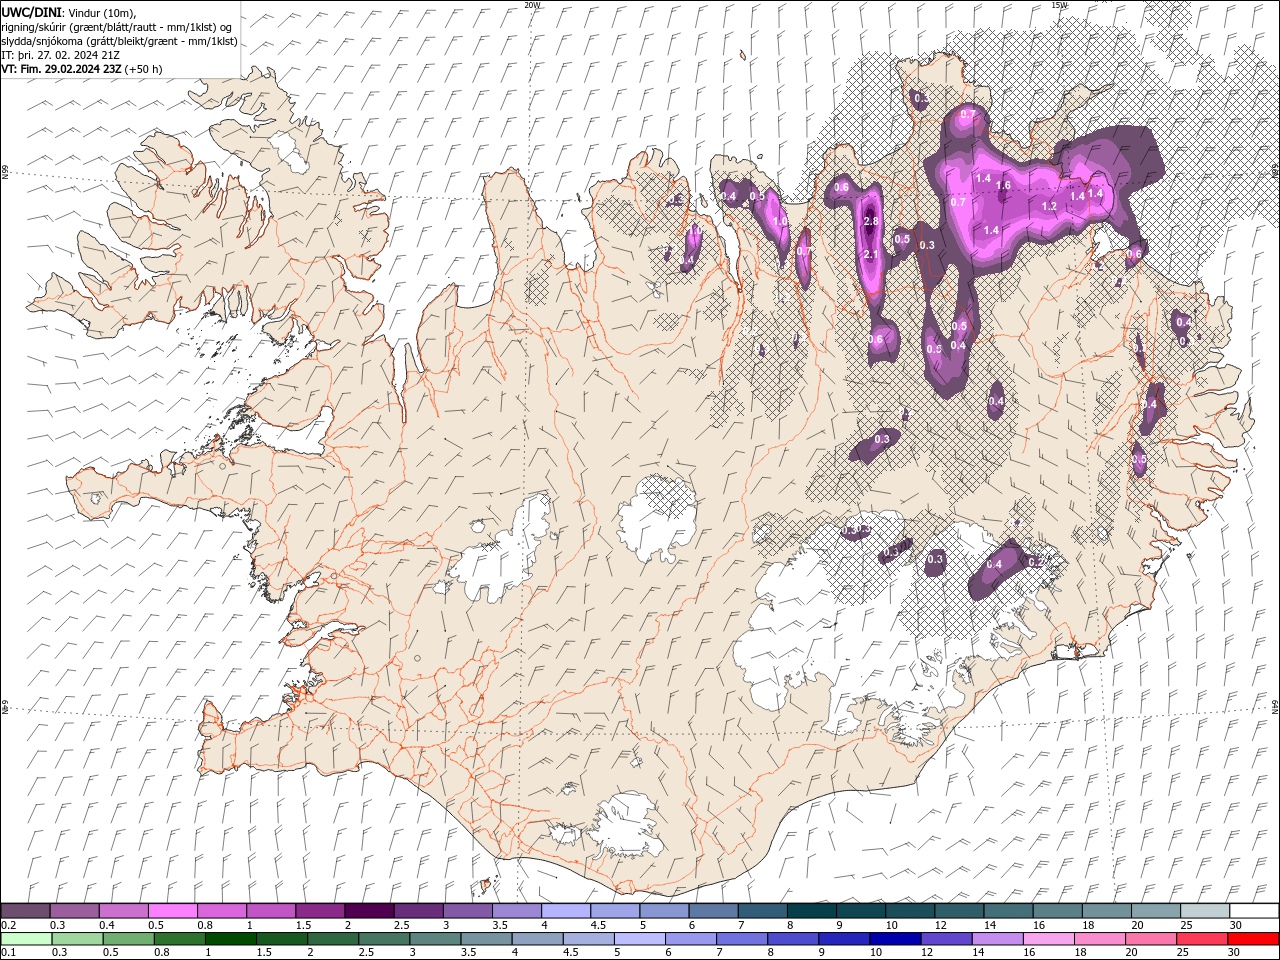Click the '4.5' label under upper legend

tap(598, 925)
